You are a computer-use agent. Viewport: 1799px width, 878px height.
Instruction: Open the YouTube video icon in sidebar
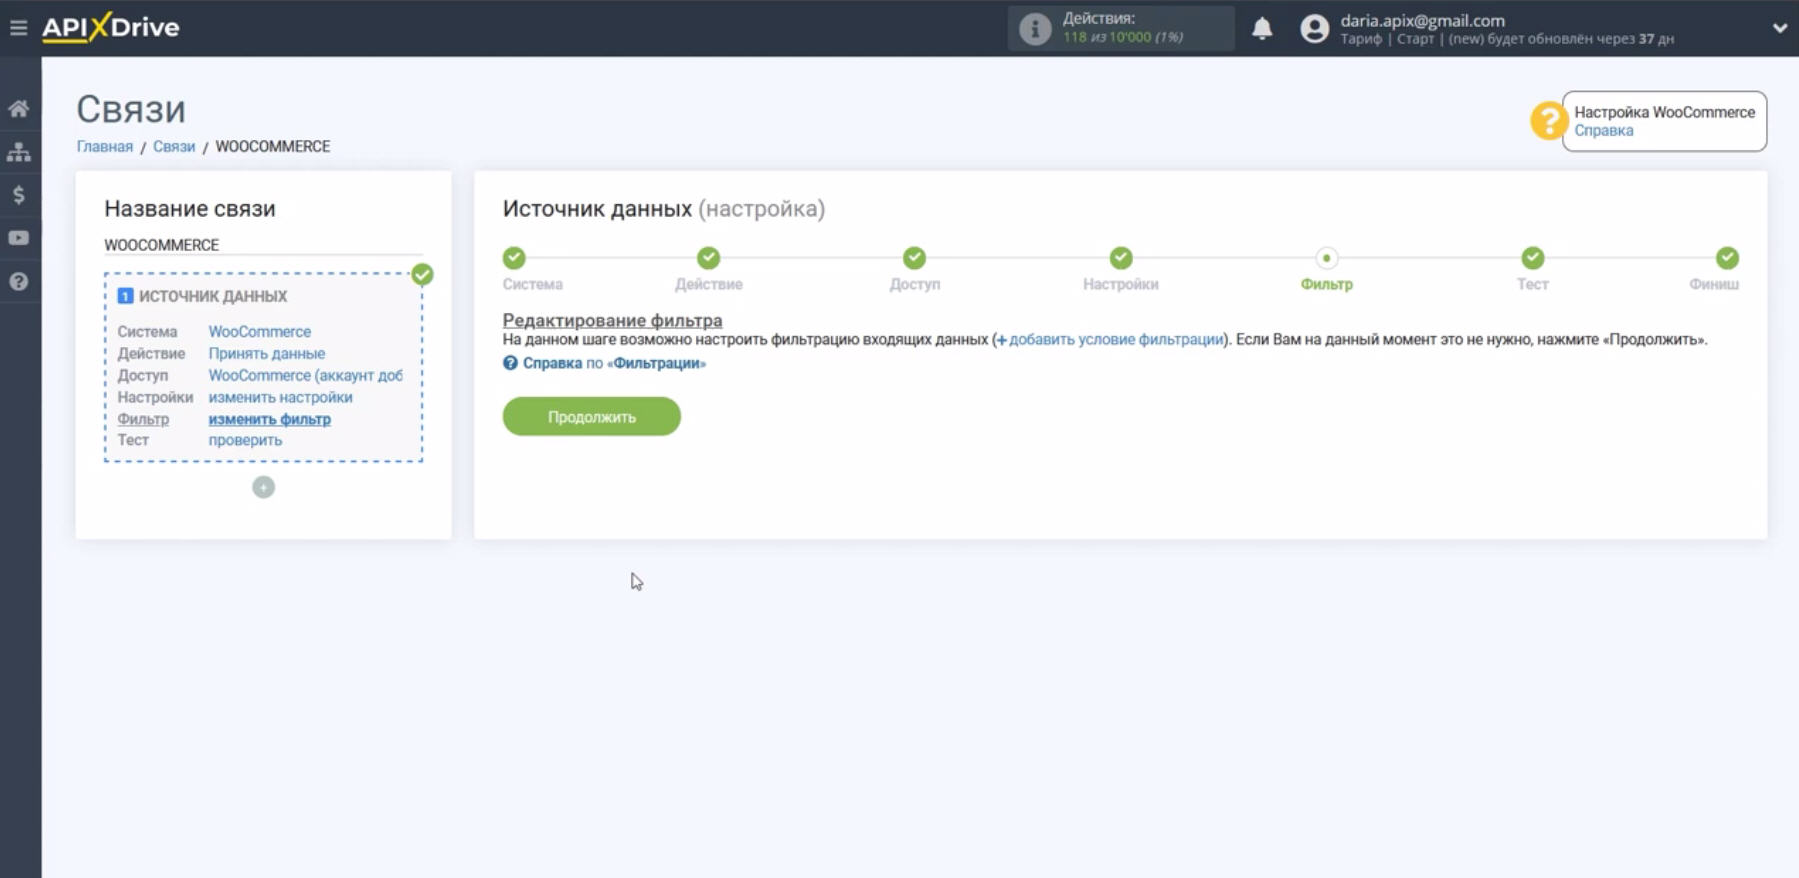coord(19,238)
